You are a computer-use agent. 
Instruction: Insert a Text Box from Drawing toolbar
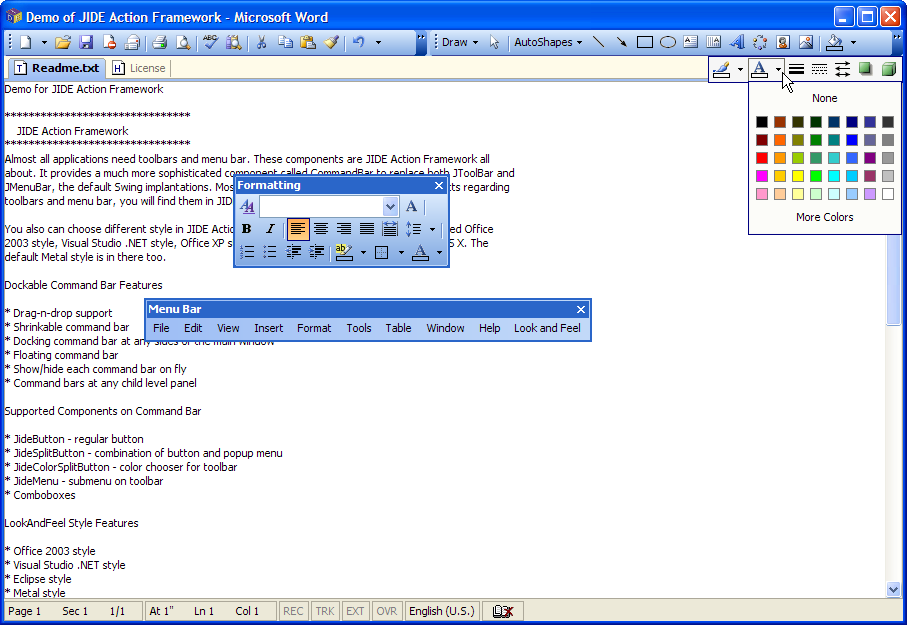691,42
